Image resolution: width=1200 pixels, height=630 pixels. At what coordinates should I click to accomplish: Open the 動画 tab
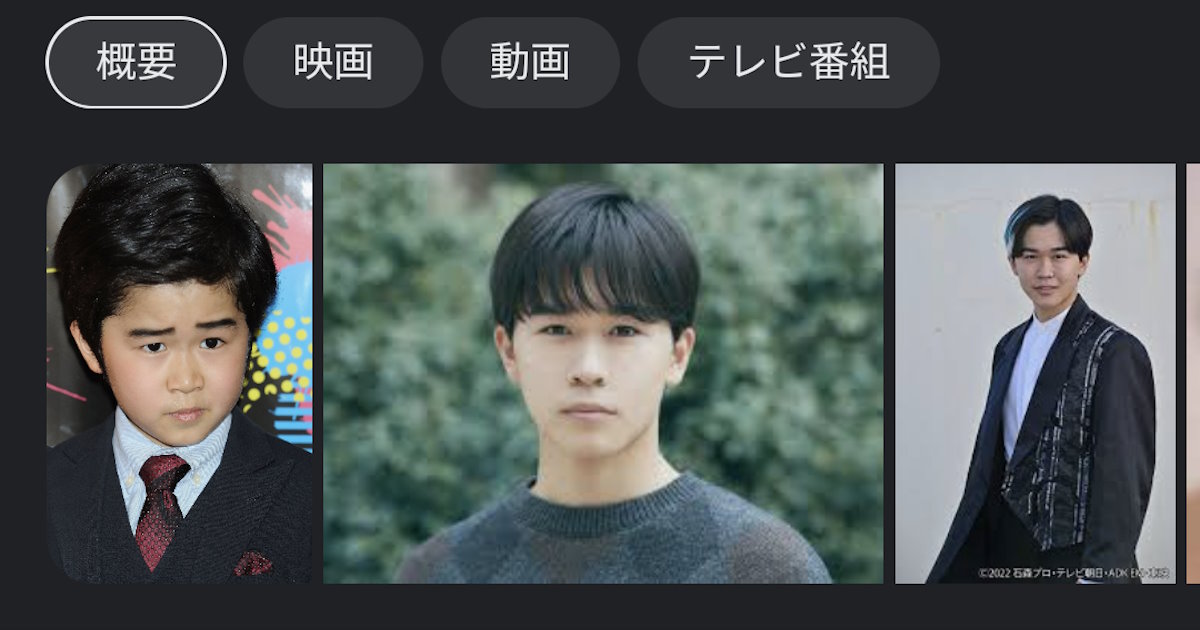[x=530, y=62]
